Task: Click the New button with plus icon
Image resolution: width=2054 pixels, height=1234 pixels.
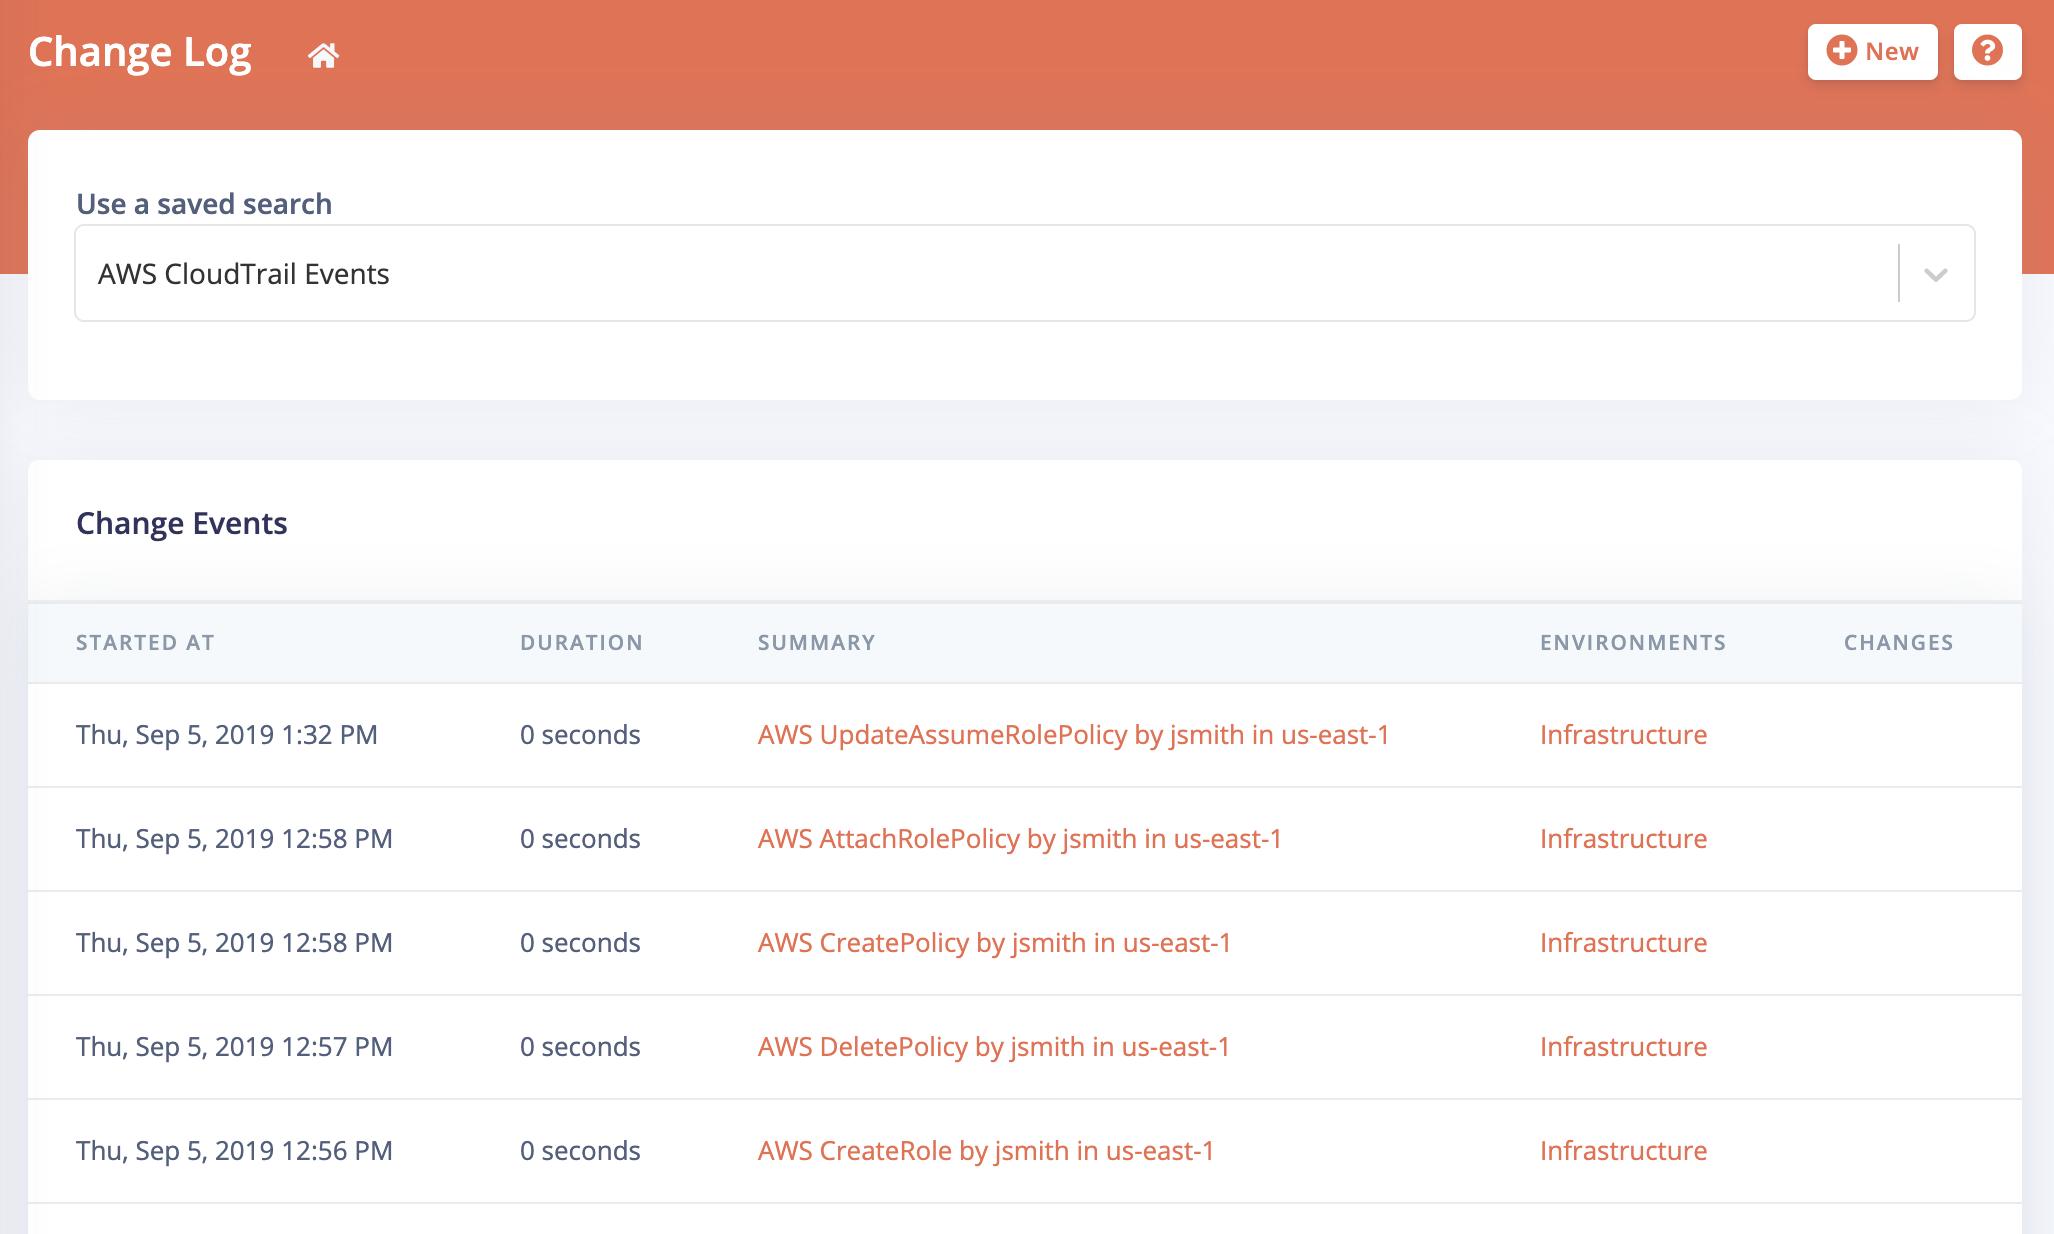Action: coord(1872,51)
